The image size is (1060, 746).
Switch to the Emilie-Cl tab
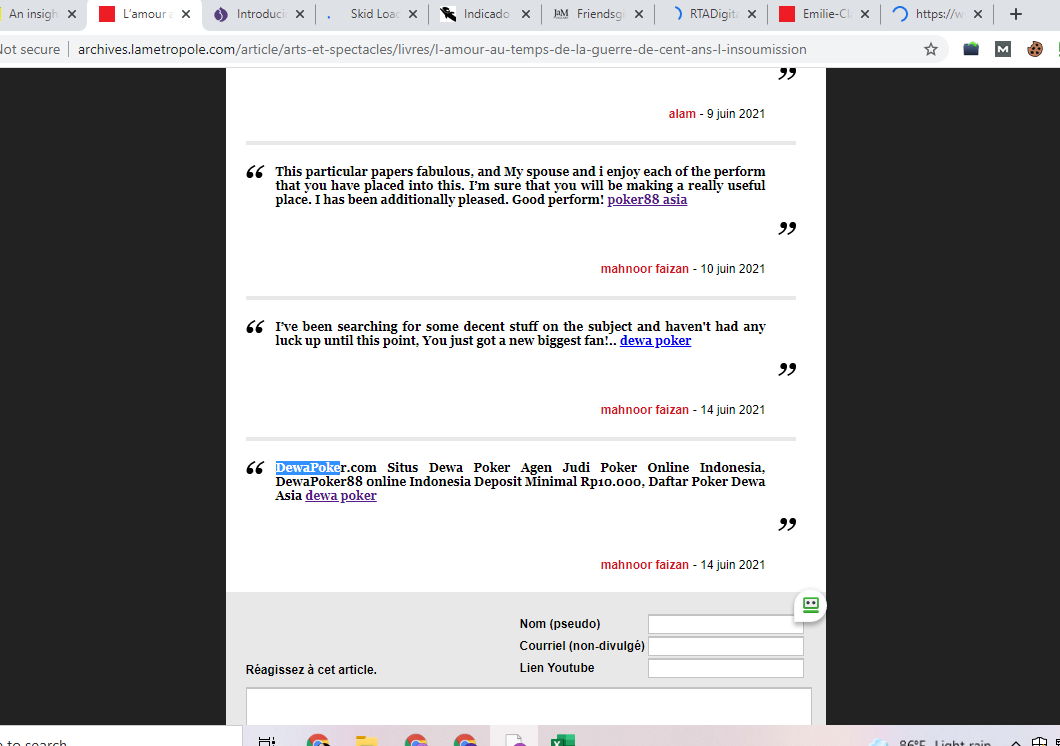click(820, 15)
